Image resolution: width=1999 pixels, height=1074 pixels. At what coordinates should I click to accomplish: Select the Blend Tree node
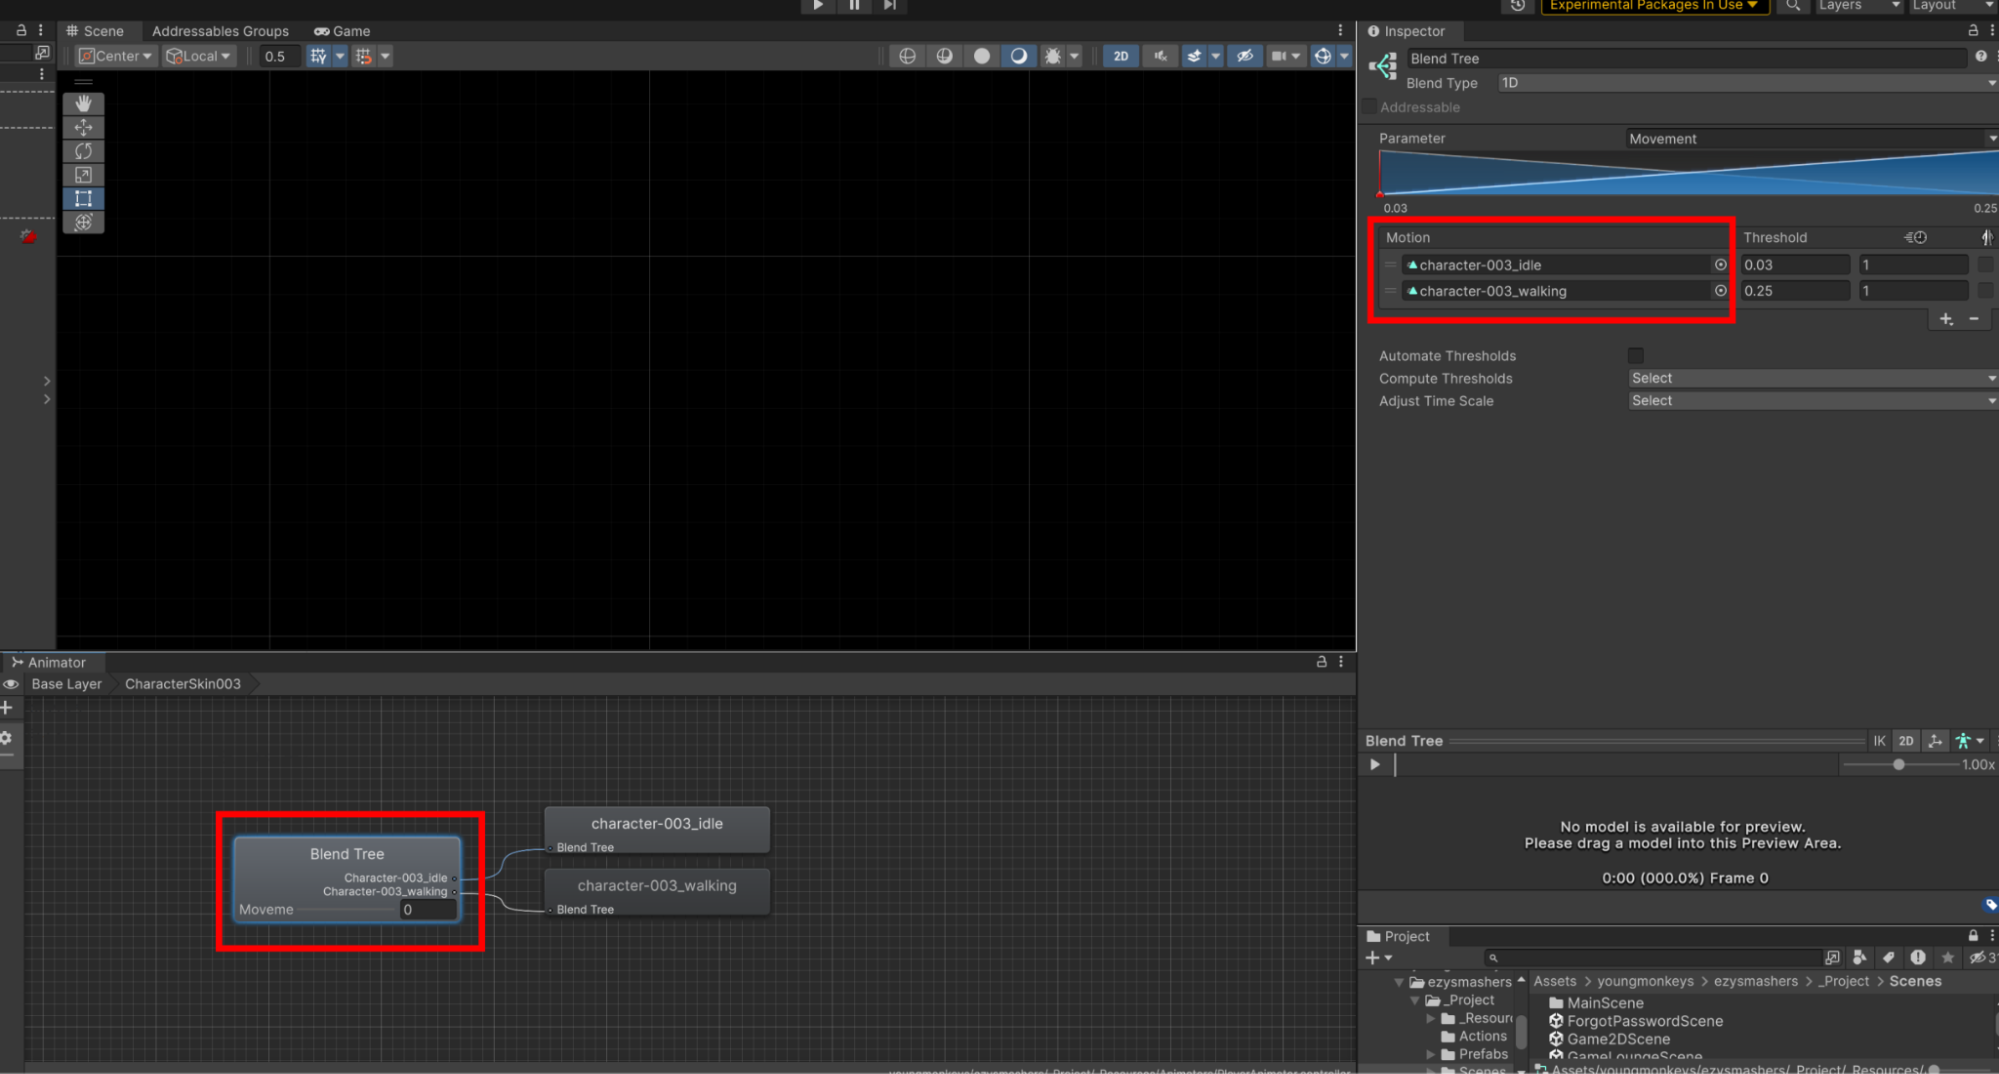347,879
